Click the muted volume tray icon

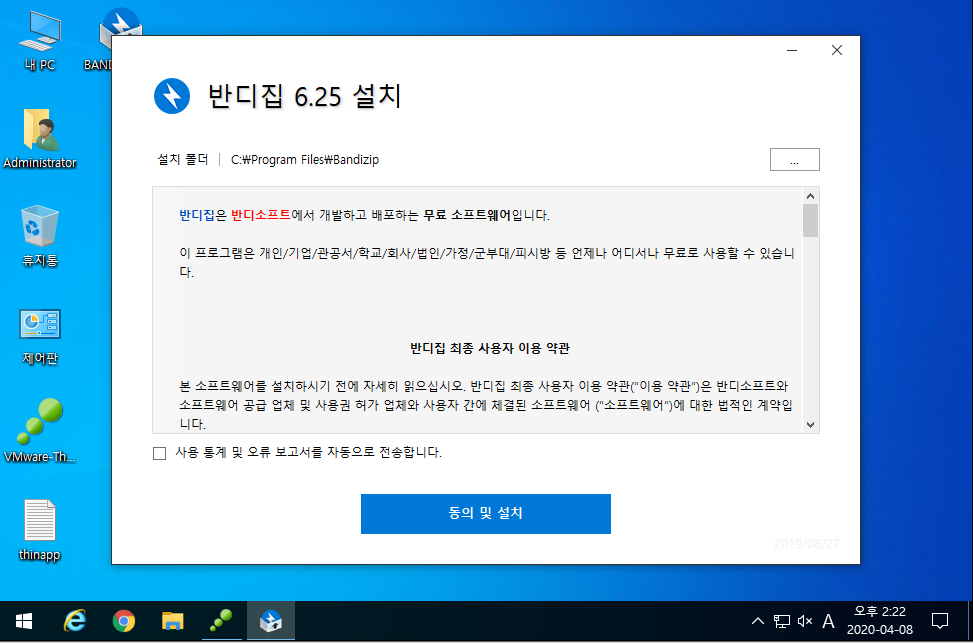[805, 621]
